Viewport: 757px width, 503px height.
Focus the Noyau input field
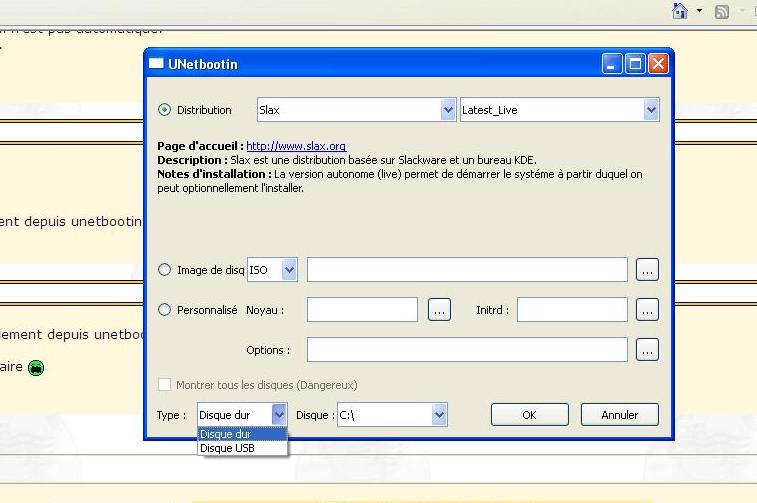362,310
